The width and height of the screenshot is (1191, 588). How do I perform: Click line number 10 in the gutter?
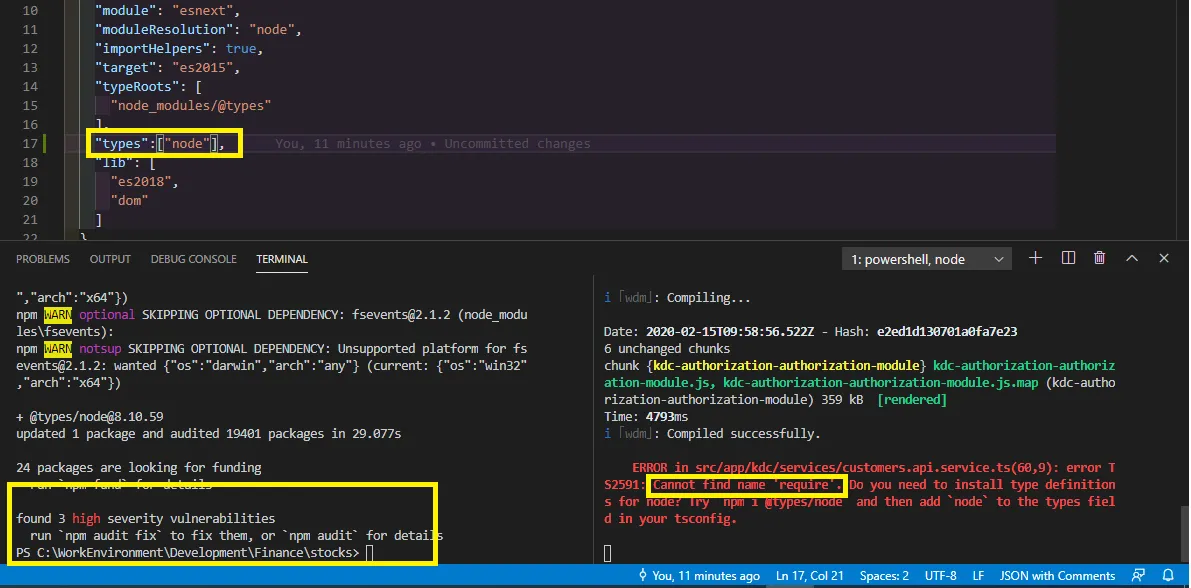click(30, 11)
